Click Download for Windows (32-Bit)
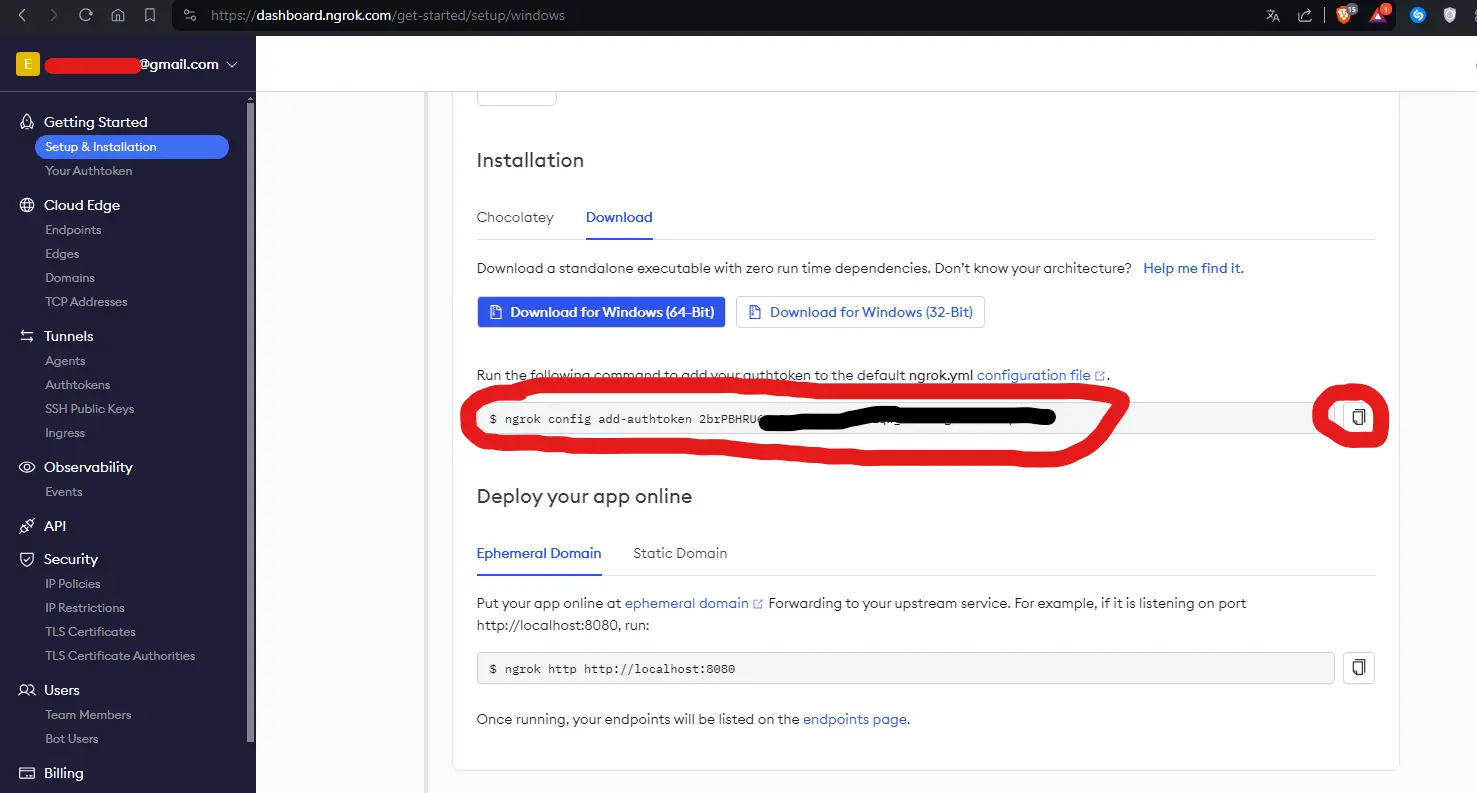 (x=860, y=312)
